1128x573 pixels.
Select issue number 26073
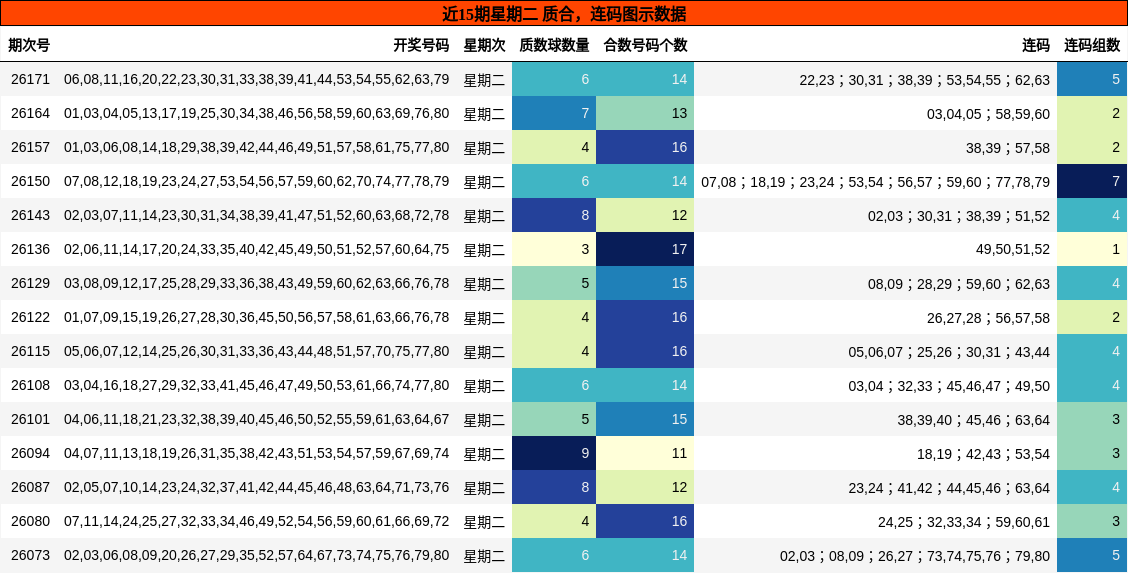coord(30,555)
